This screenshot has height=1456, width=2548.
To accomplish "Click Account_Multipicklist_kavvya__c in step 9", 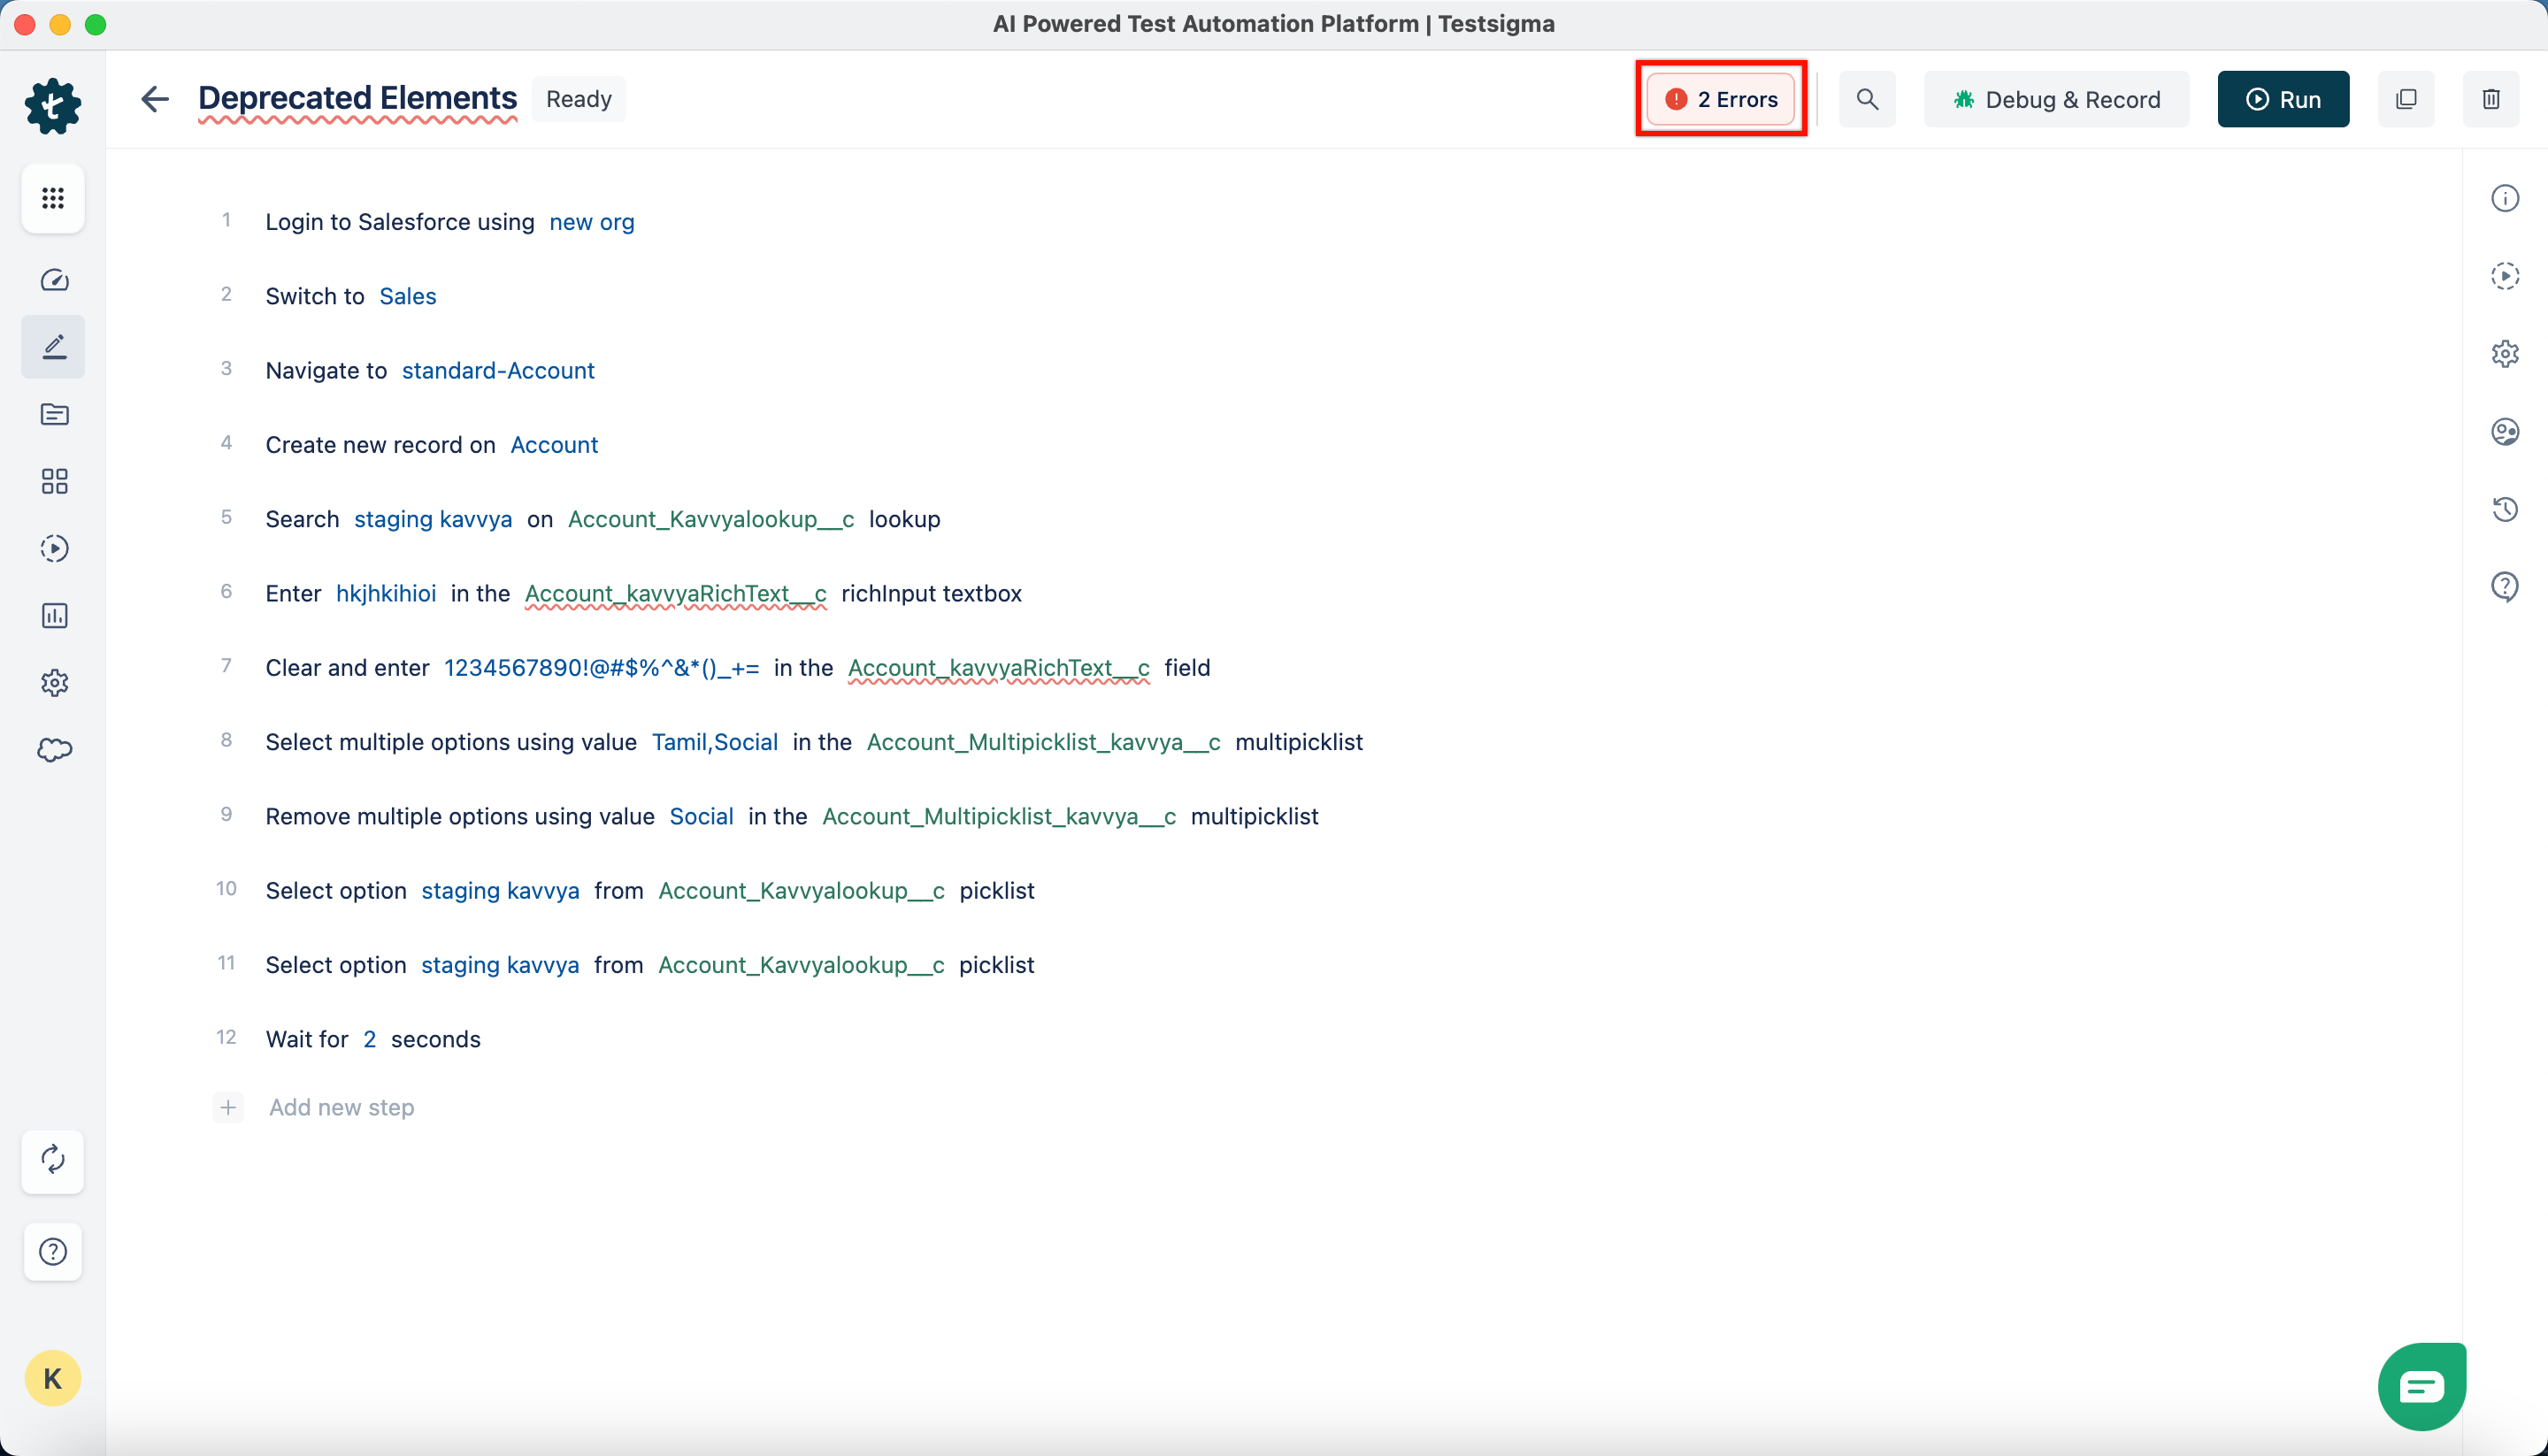I will click(x=1000, y=816).
